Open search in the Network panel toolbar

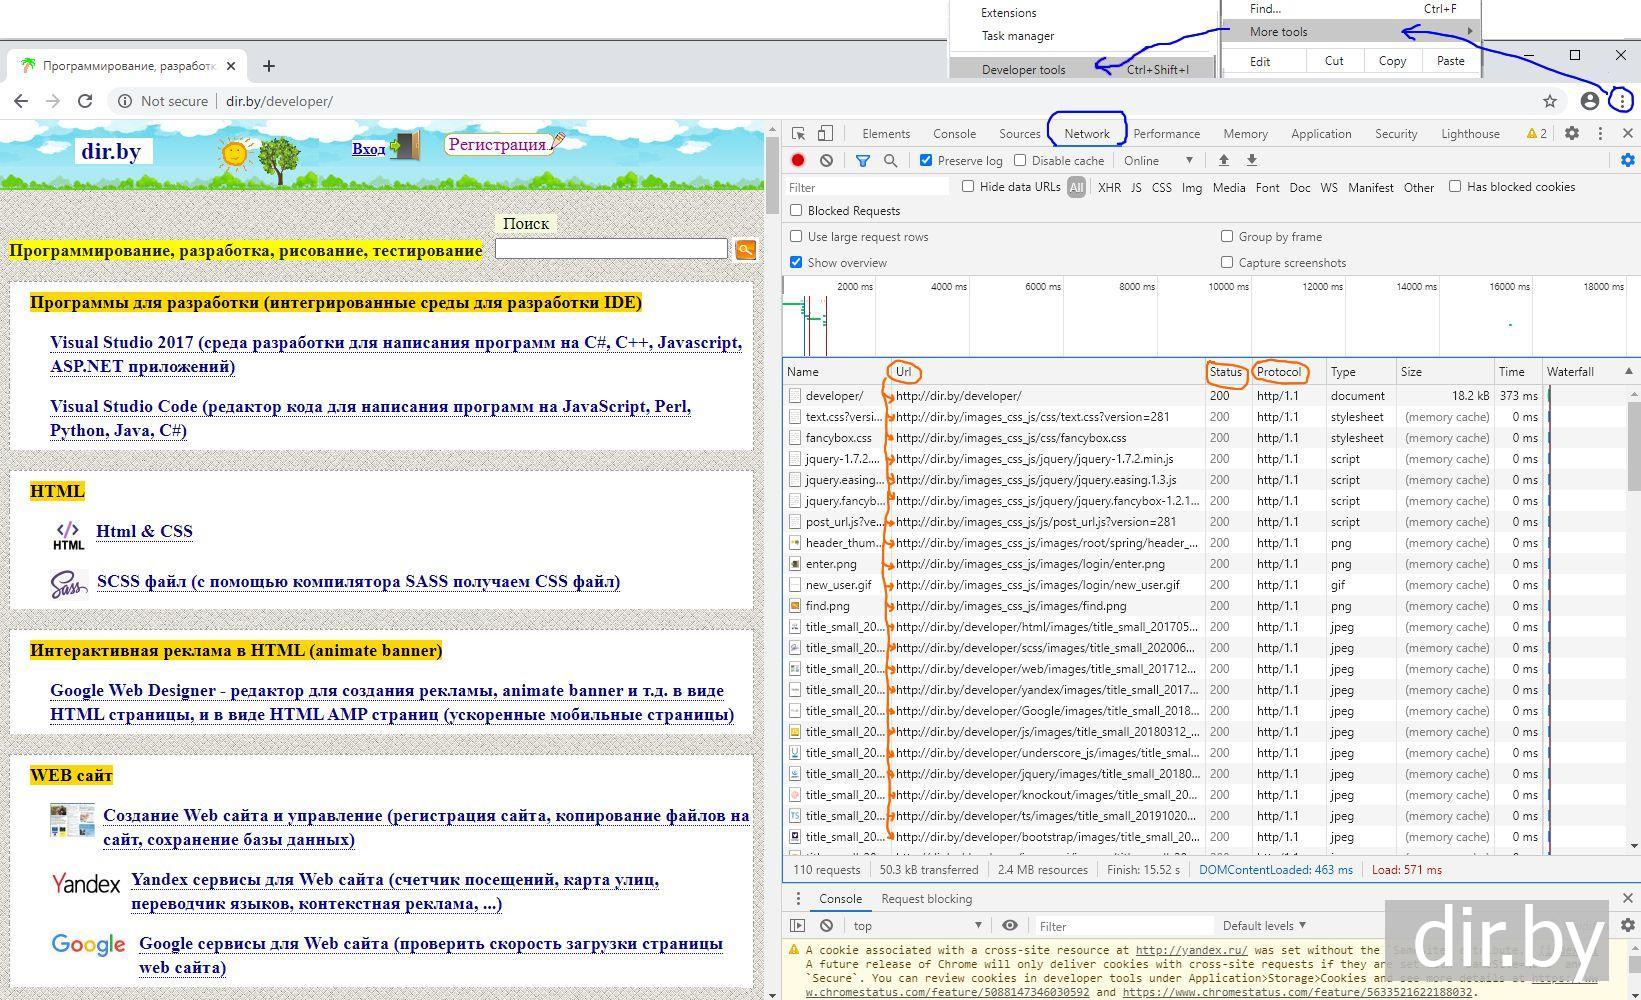[890, 160]
